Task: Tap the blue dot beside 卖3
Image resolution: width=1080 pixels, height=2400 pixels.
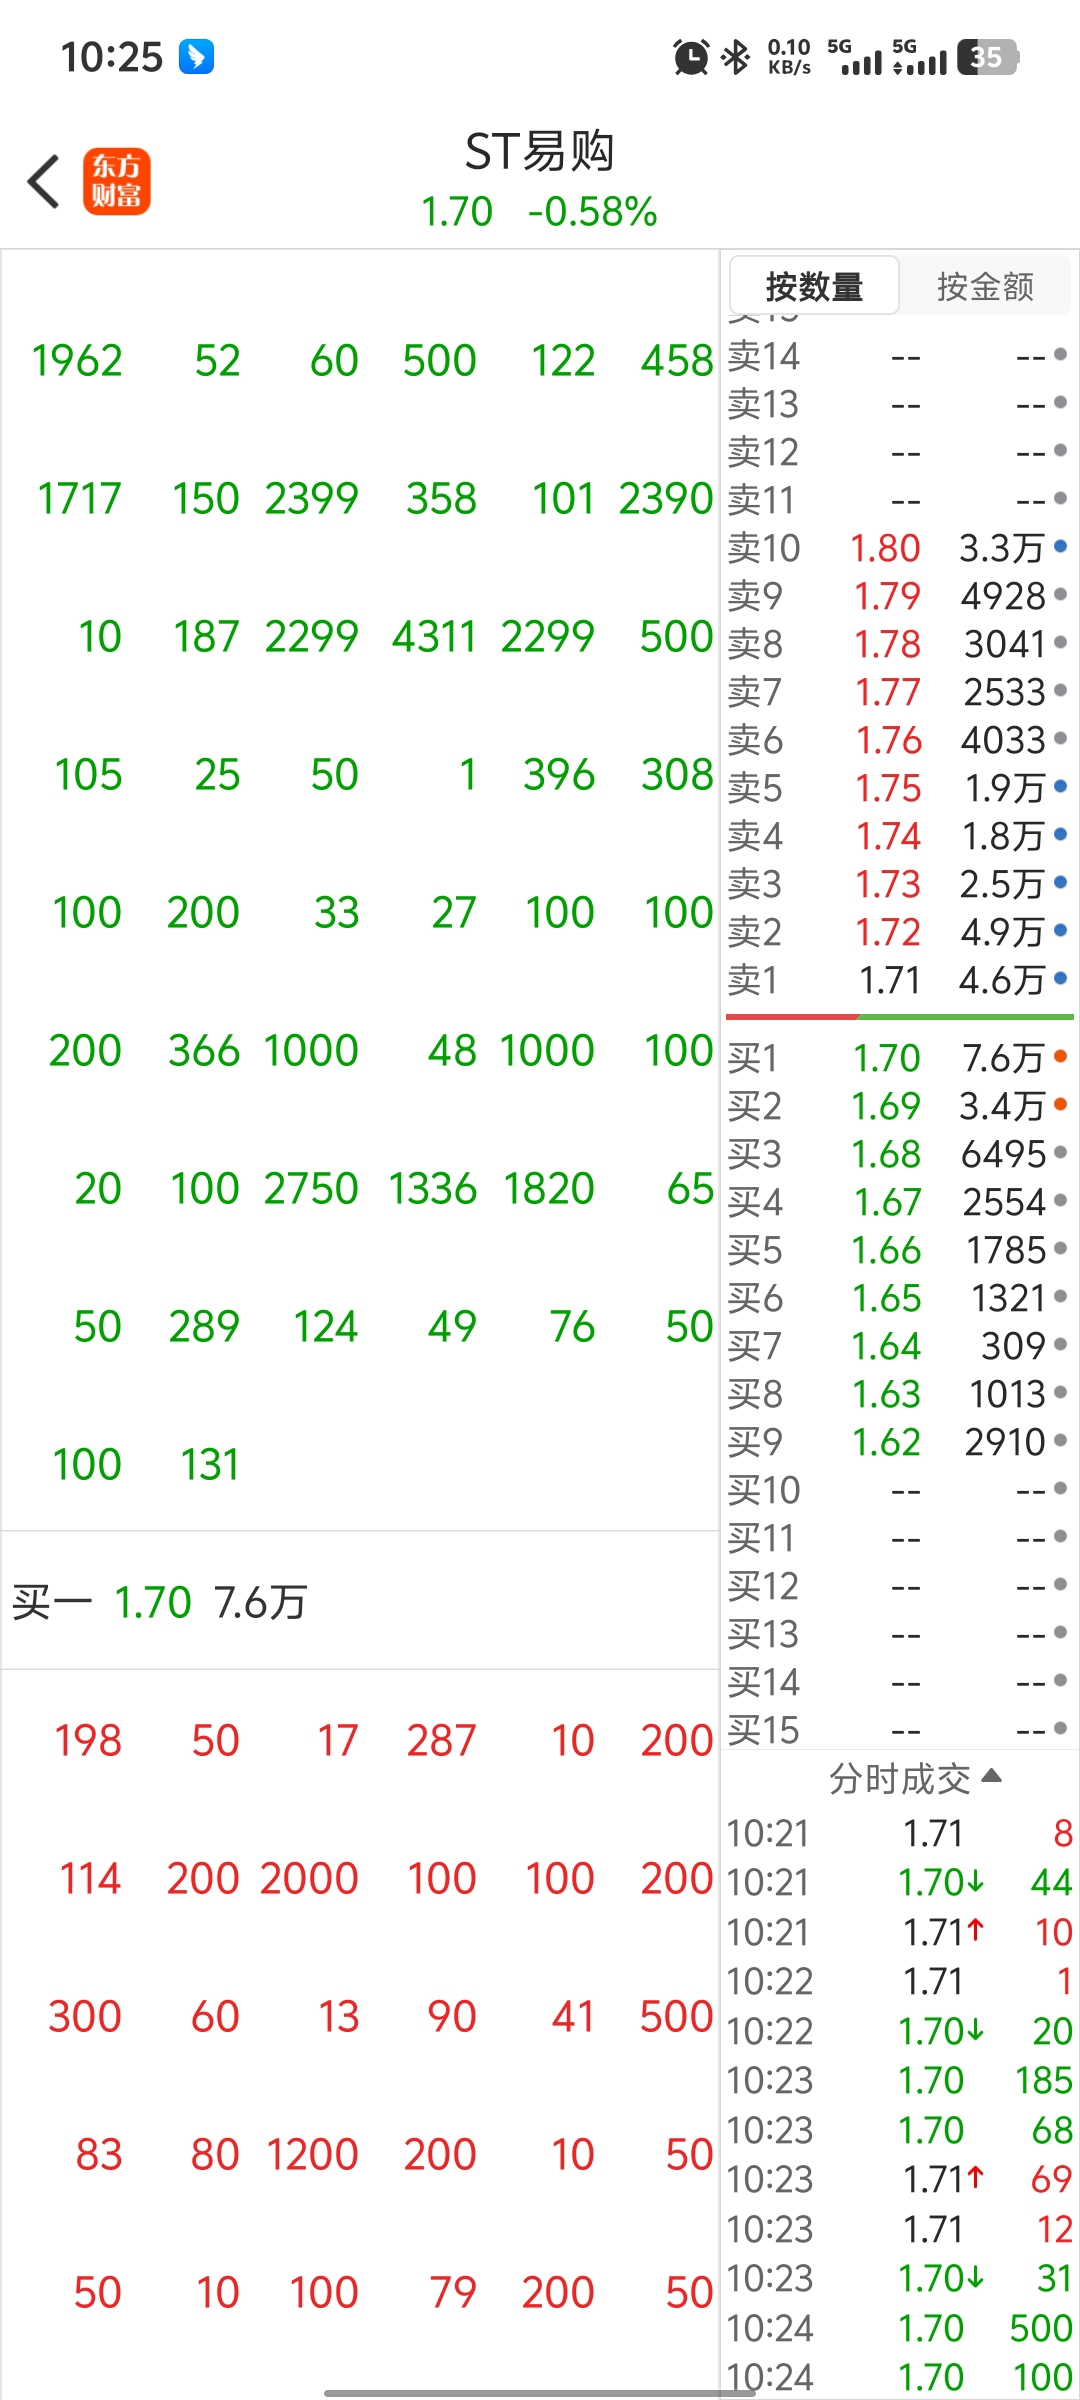Action: [x=1060, y=882]
